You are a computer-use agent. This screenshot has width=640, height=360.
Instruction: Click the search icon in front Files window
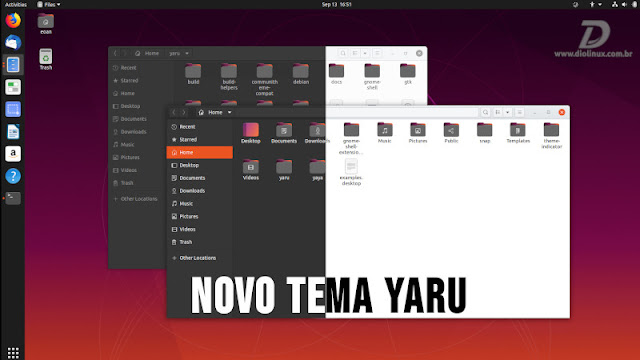tap(485, 112)
